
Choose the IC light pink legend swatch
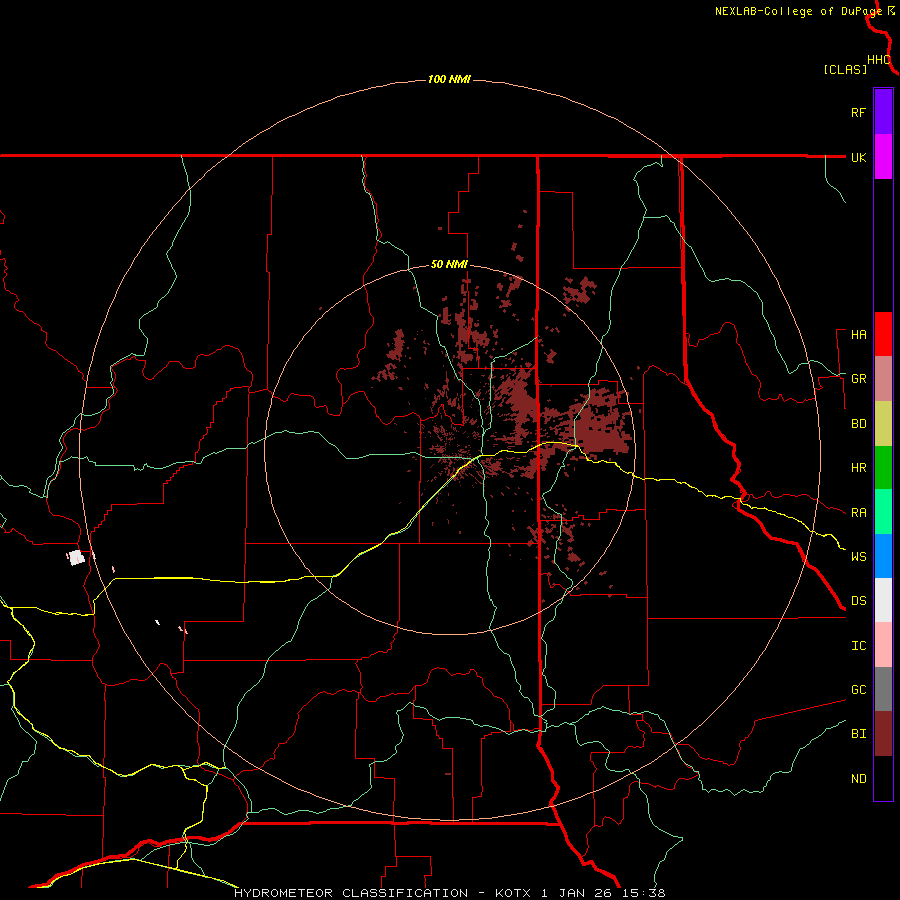point(883,645)
